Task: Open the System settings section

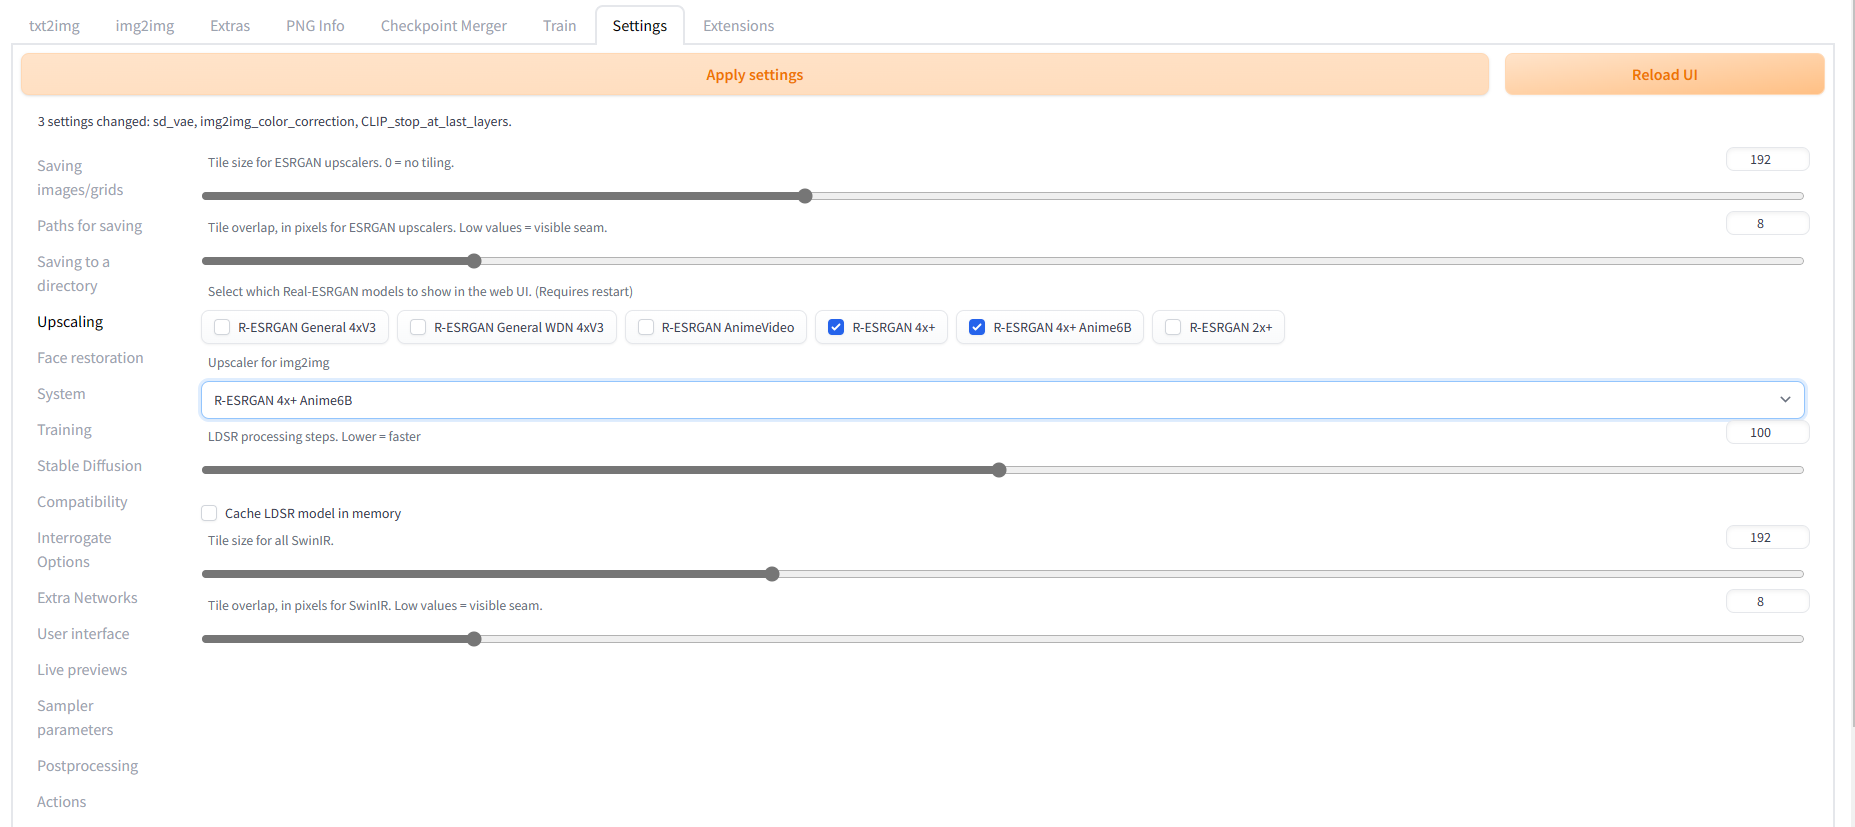Action: pyautogui.click(x=61, y=394)
